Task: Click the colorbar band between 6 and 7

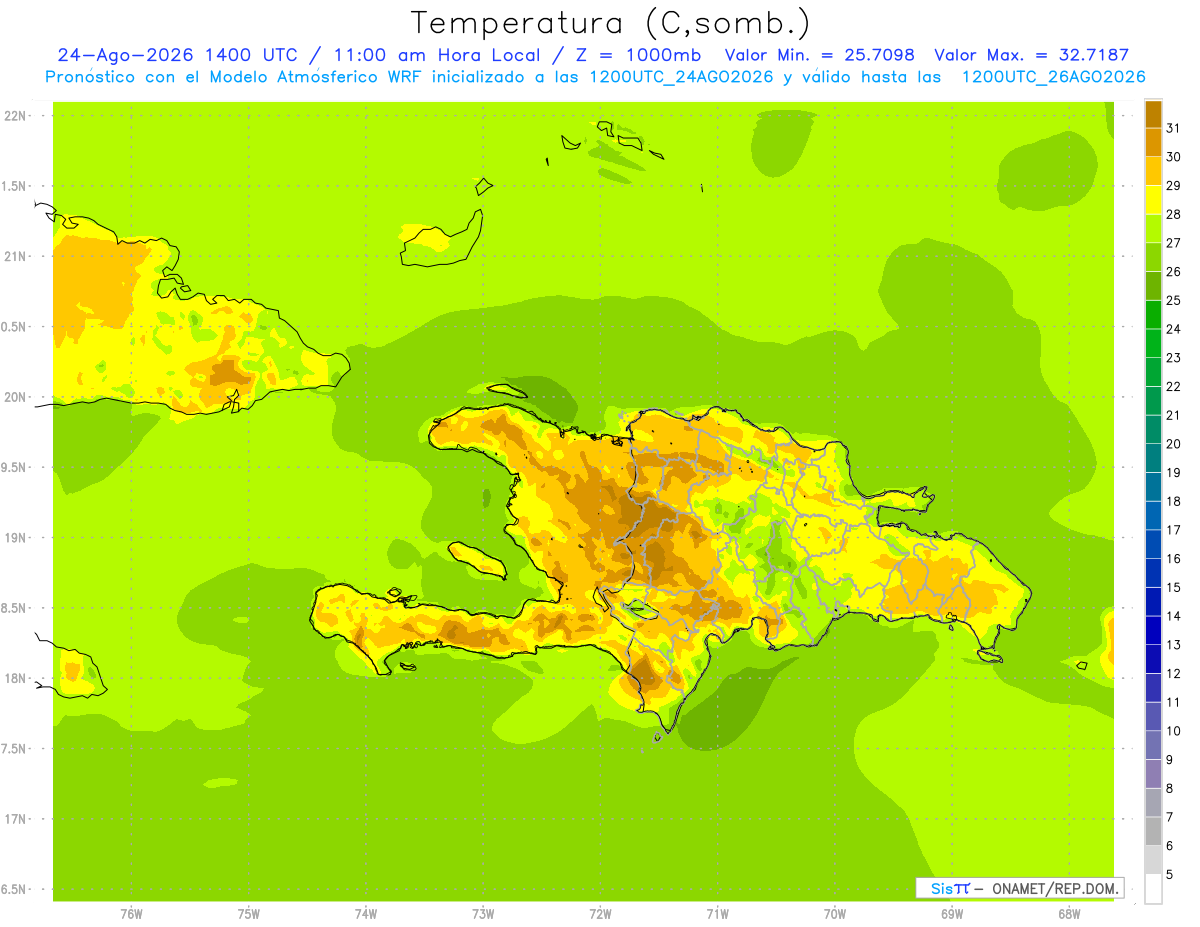Action: [1153, 831]
